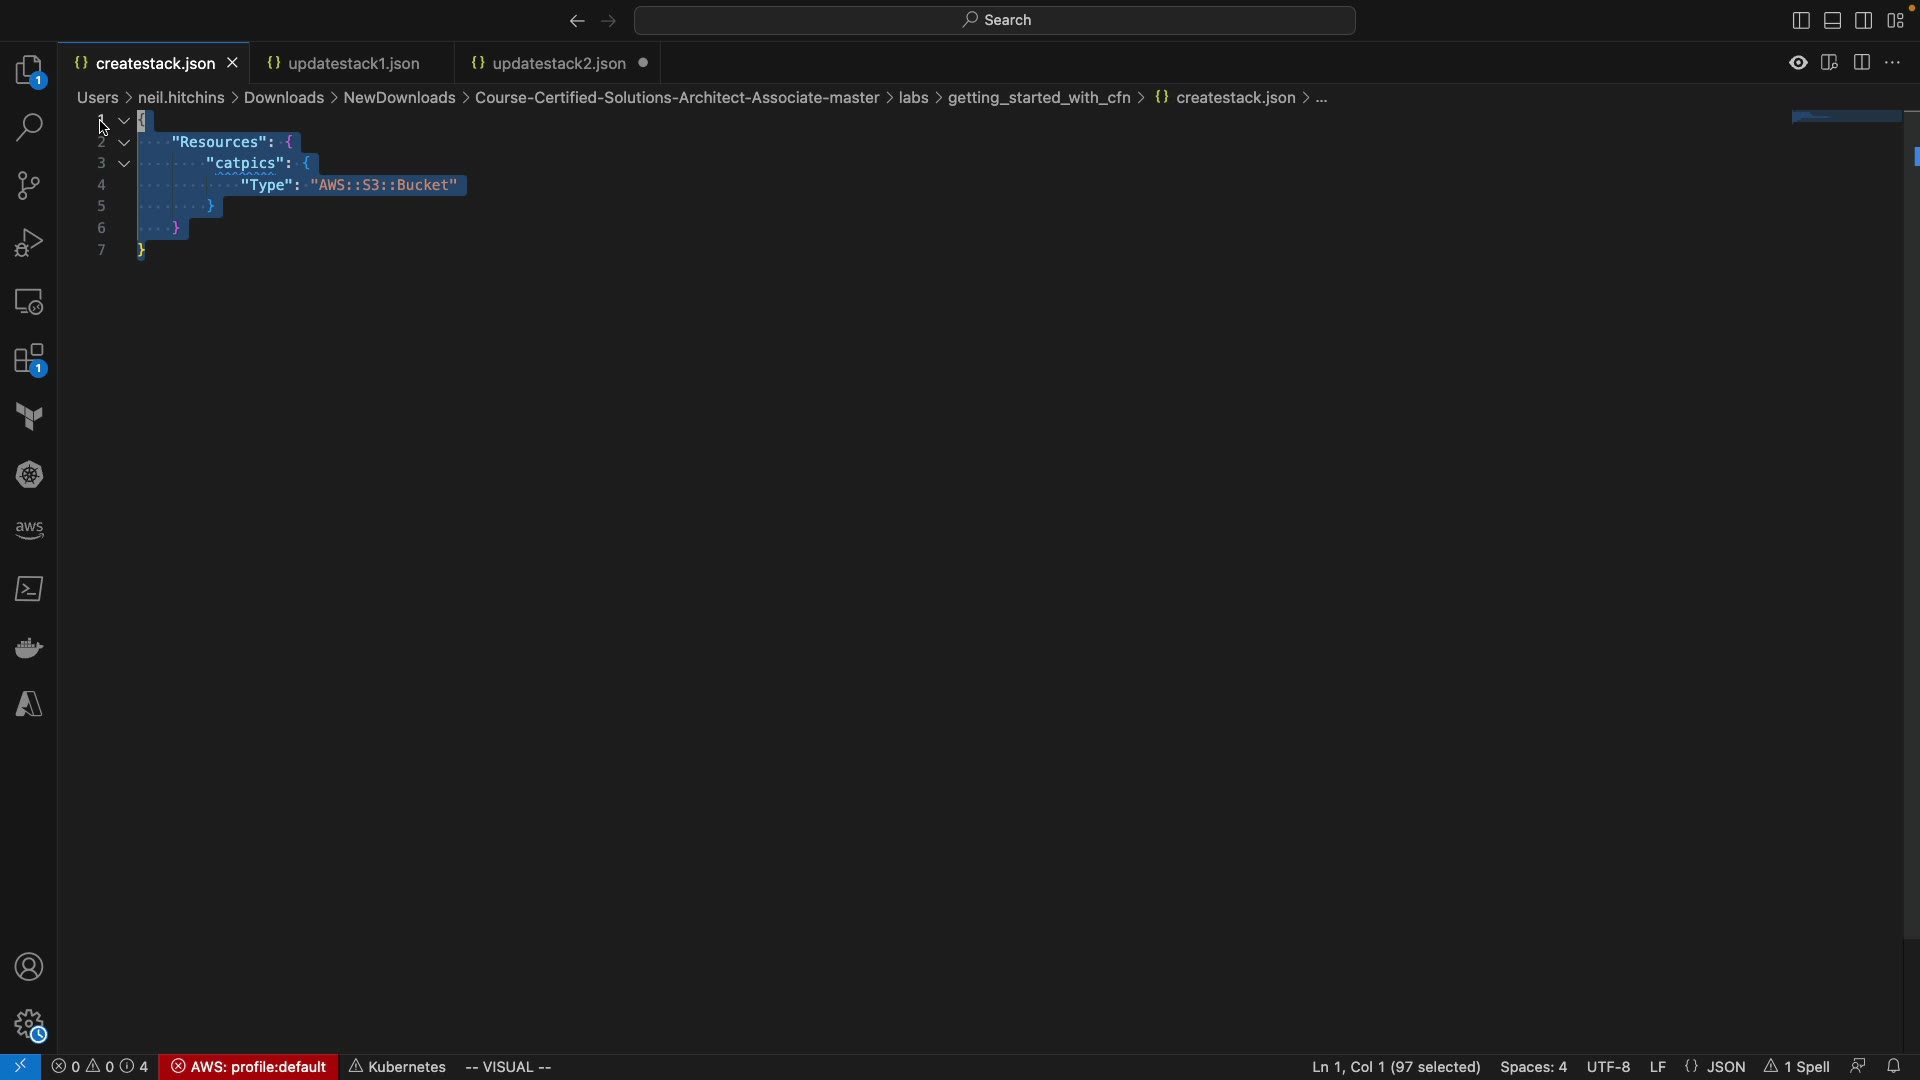Toggle primary side bar layout button
The height and width of the screenshot is (1080, 1920).
(1800, 21)
